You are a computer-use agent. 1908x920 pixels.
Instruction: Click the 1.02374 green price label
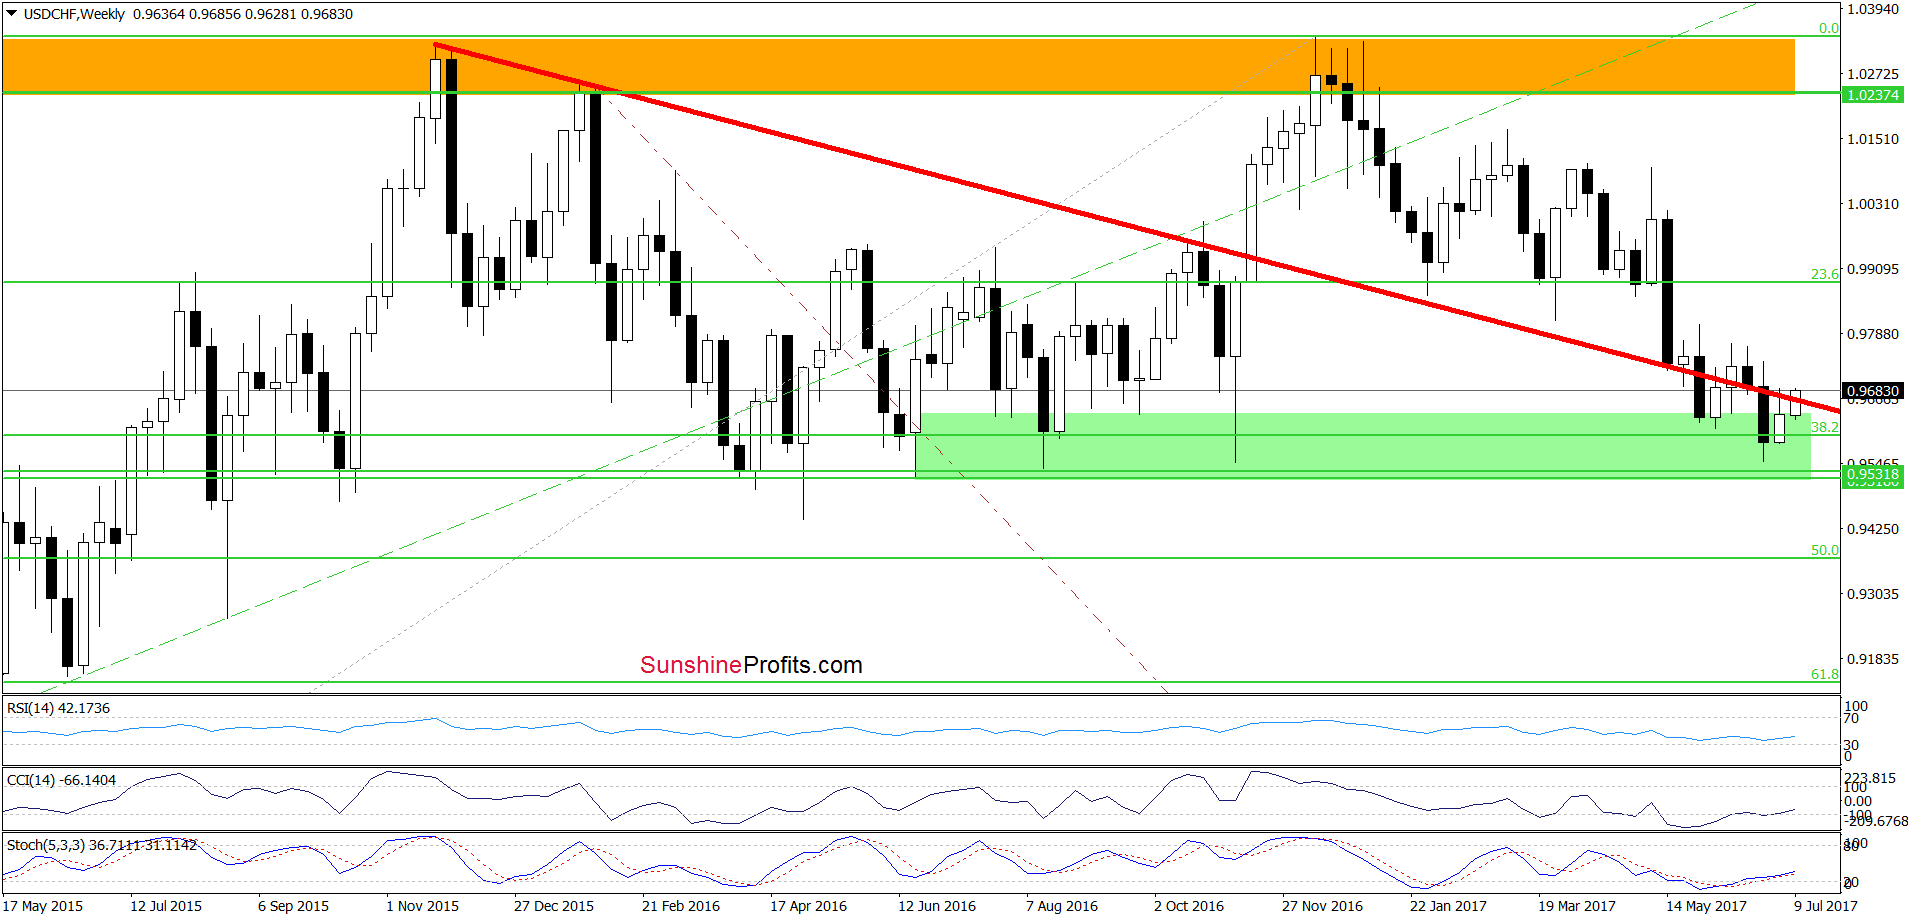(x=1872, y=95)
